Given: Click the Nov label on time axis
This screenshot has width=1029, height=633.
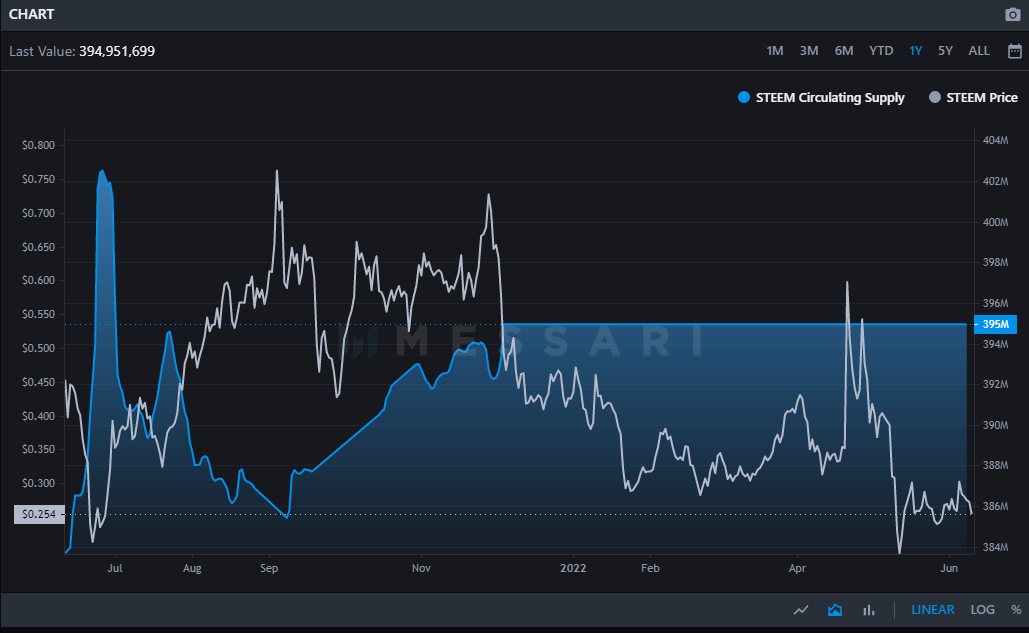Looking at the screenshot, I should [421, 568].
